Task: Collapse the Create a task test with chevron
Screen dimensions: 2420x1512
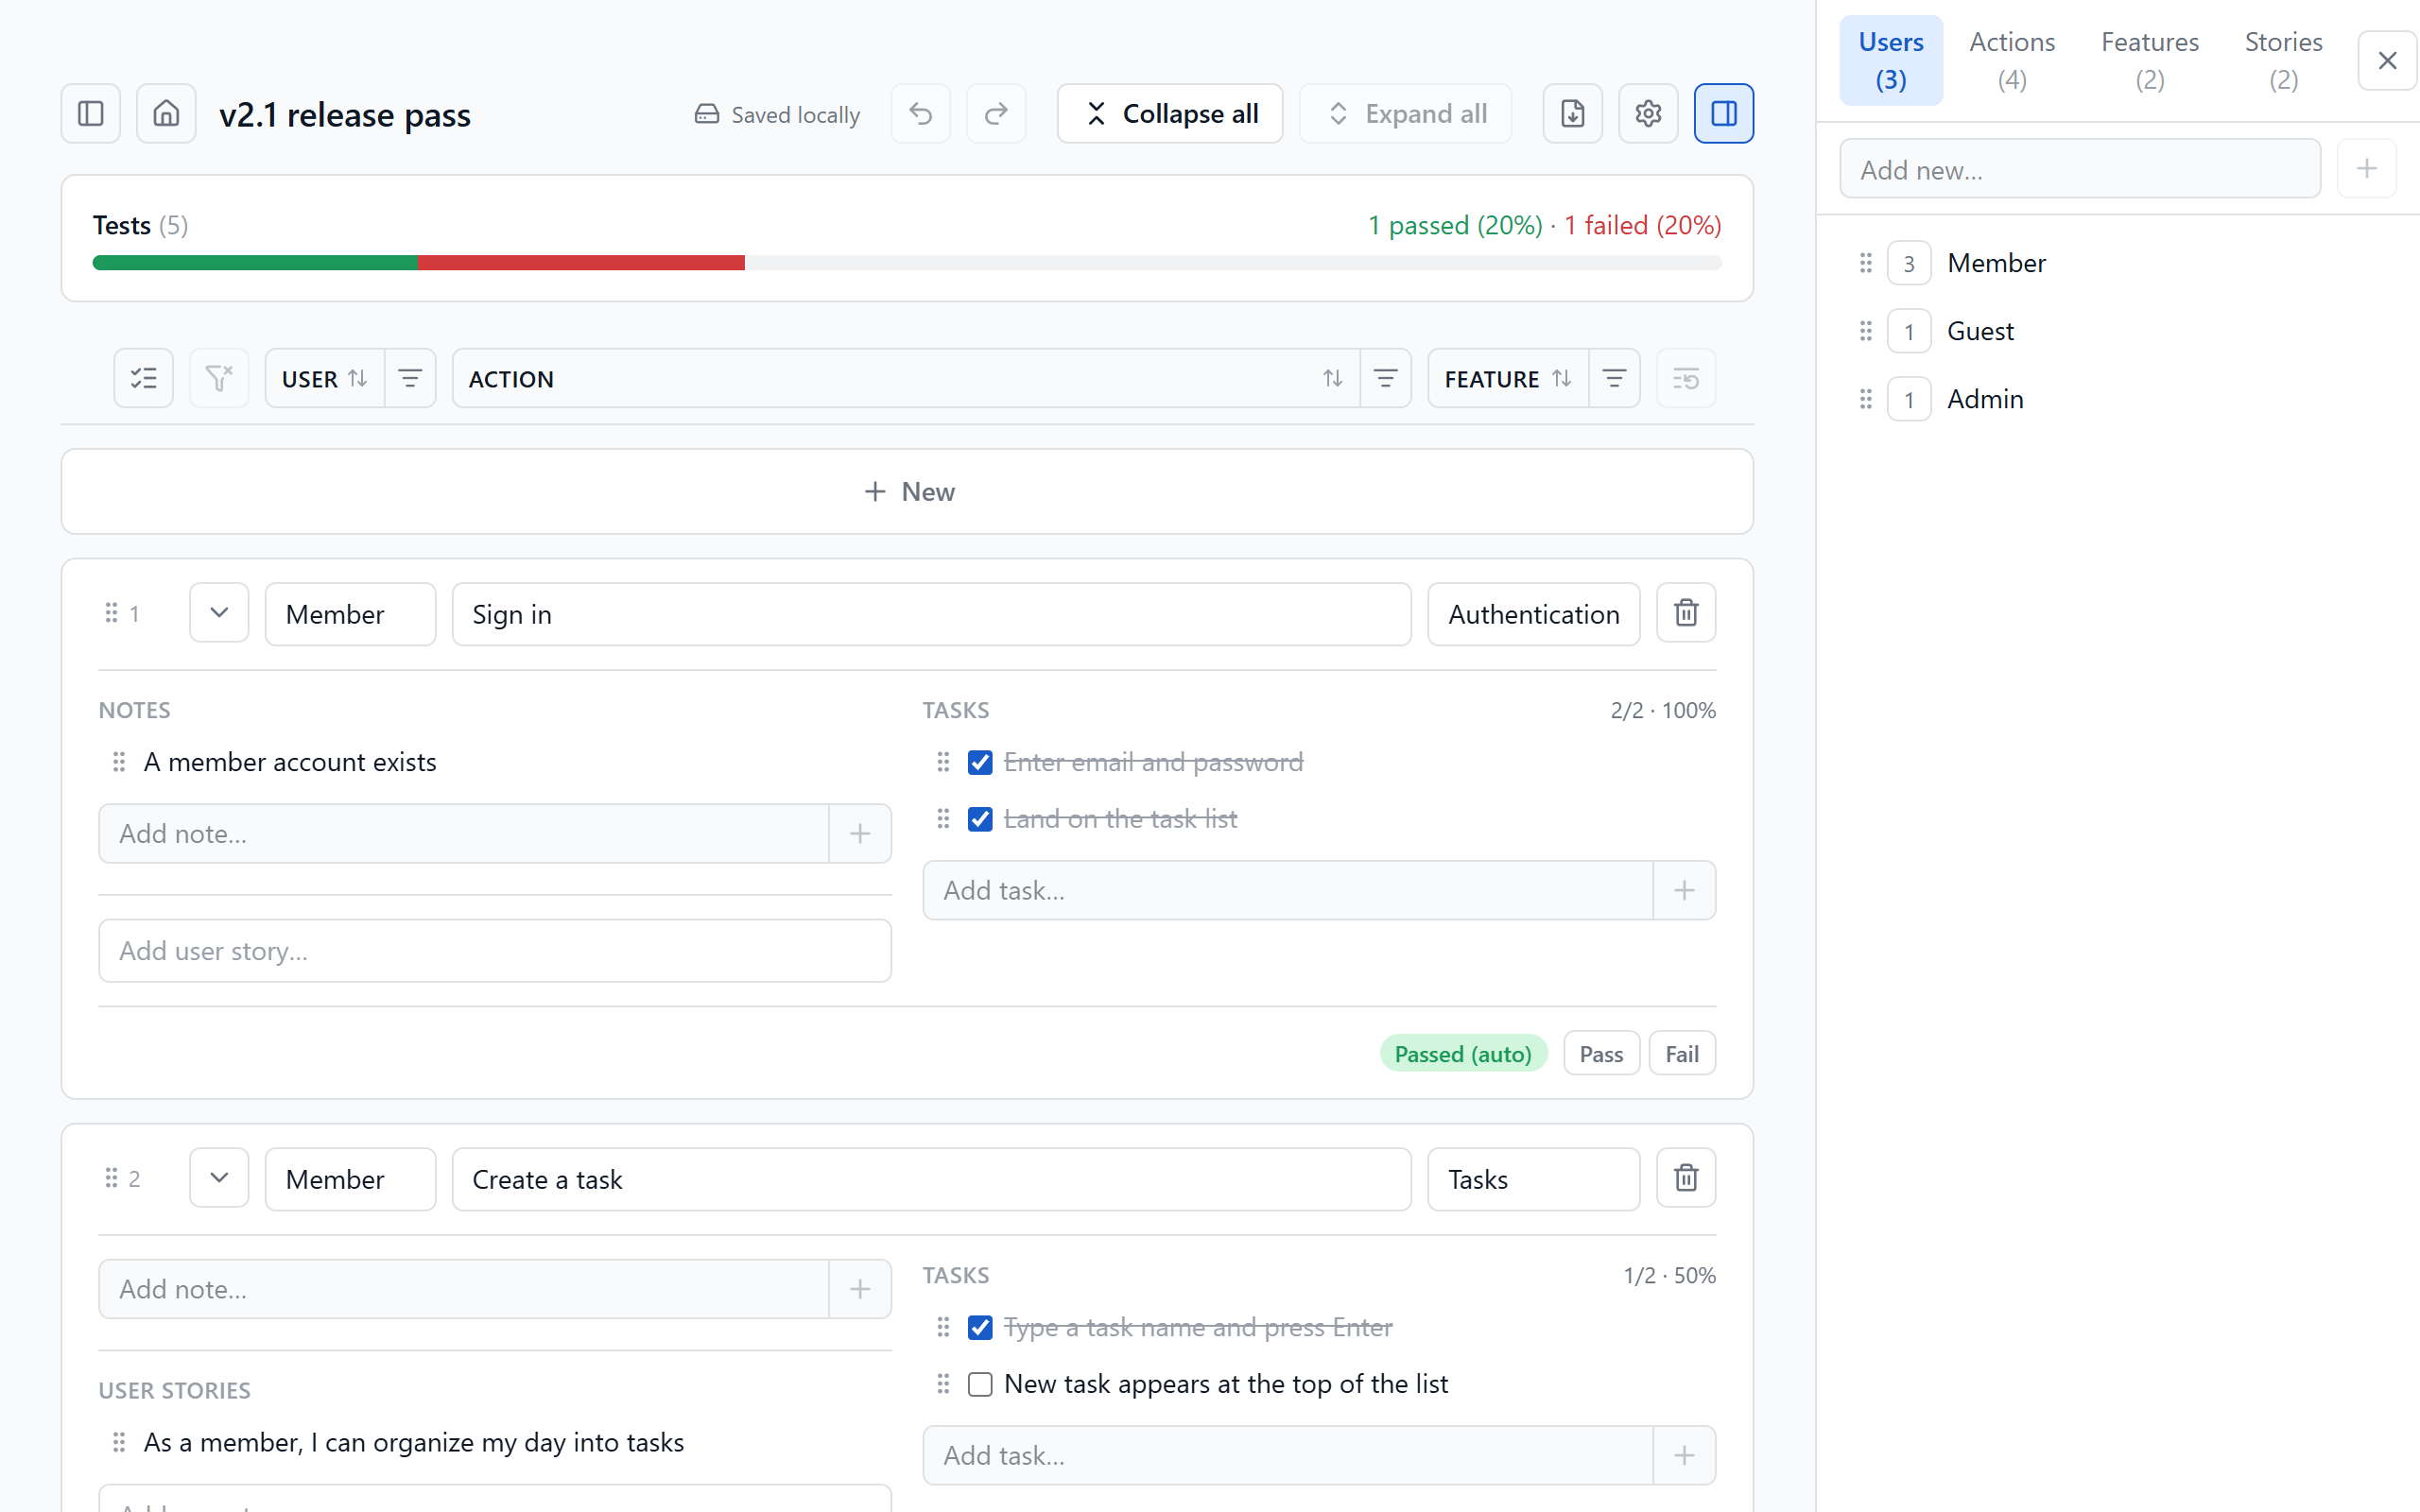Action: (219, 1178)
